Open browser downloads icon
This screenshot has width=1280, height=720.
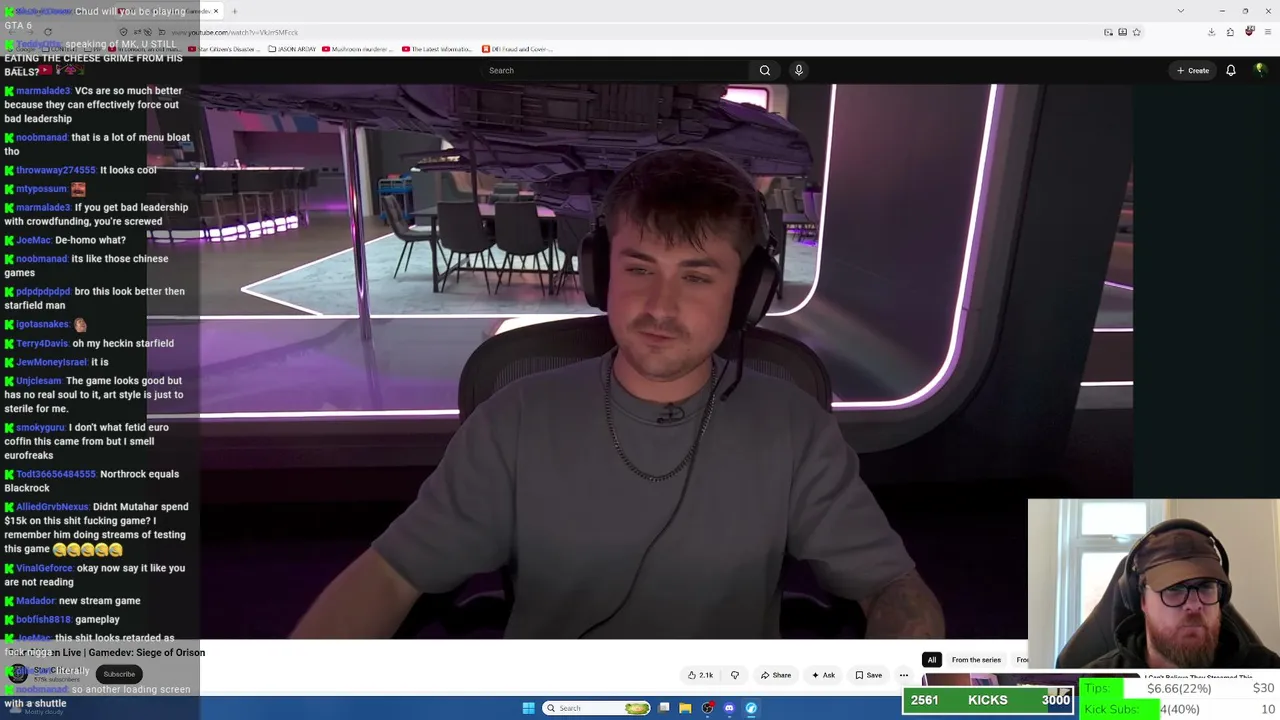[x=1211, y=32]
